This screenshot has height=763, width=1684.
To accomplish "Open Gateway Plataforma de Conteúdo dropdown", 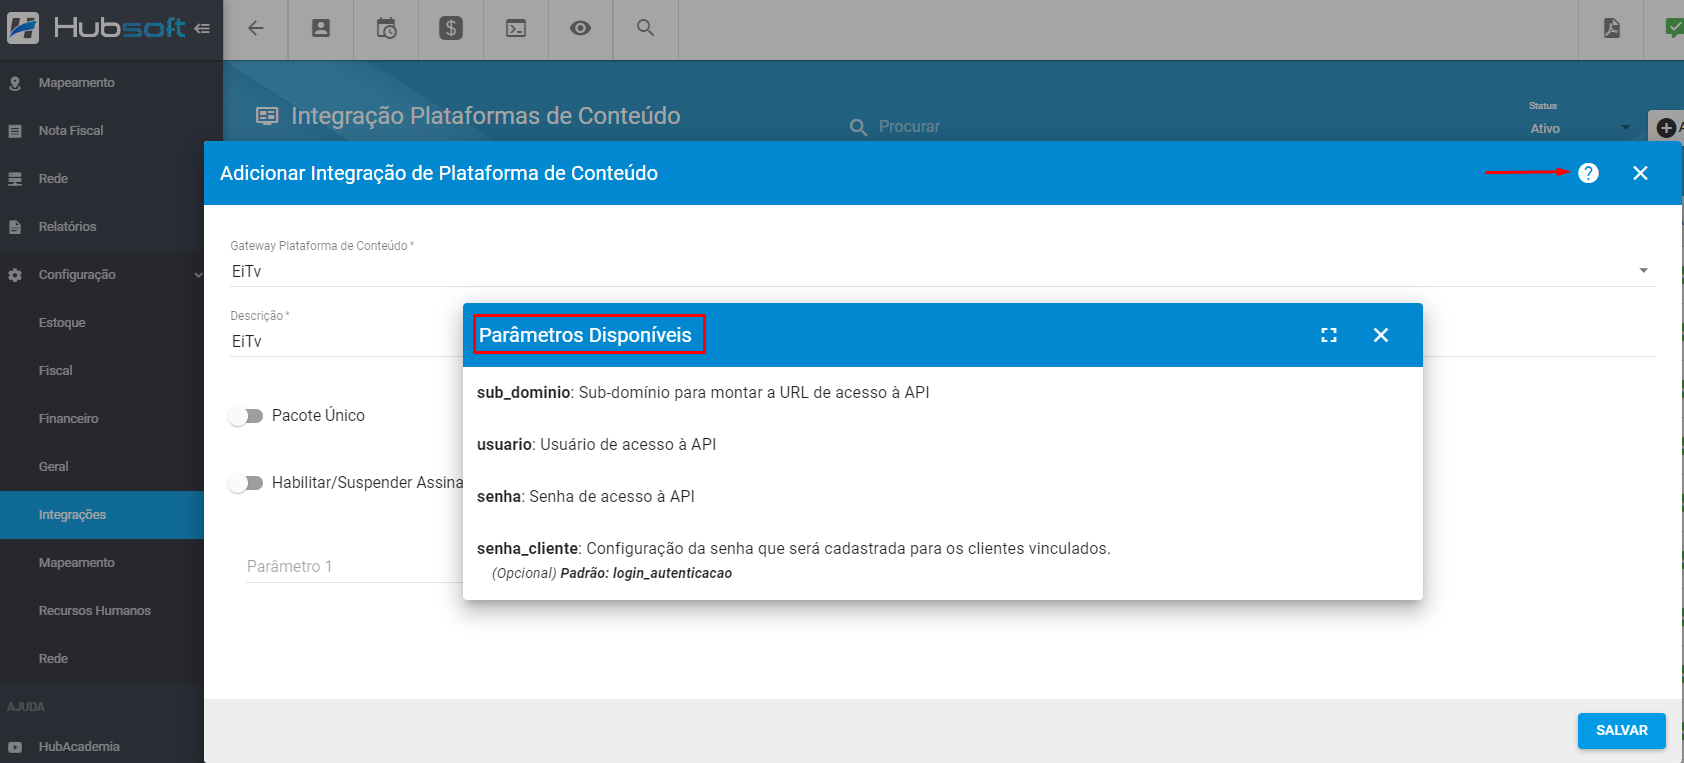I will click(942, 271).
